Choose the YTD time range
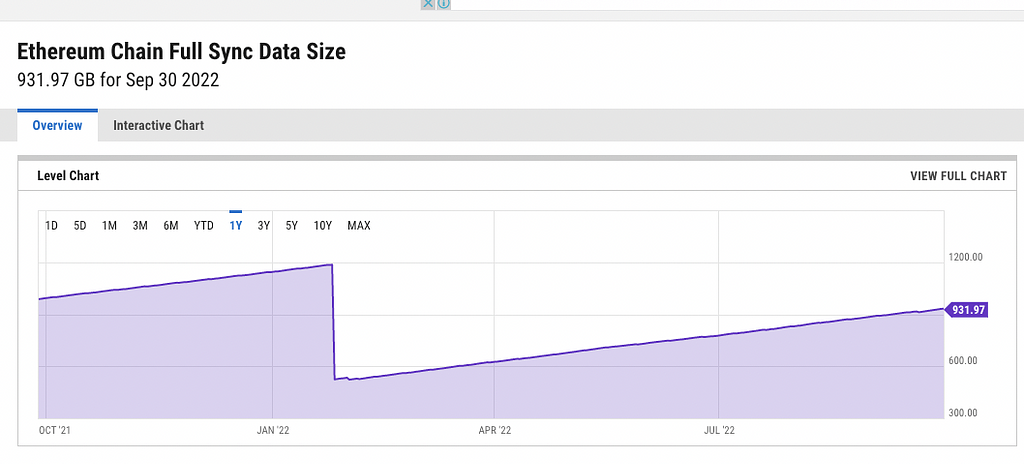Image resolution: width=1024 pixels, height=464 pixels. click(204, 226)
